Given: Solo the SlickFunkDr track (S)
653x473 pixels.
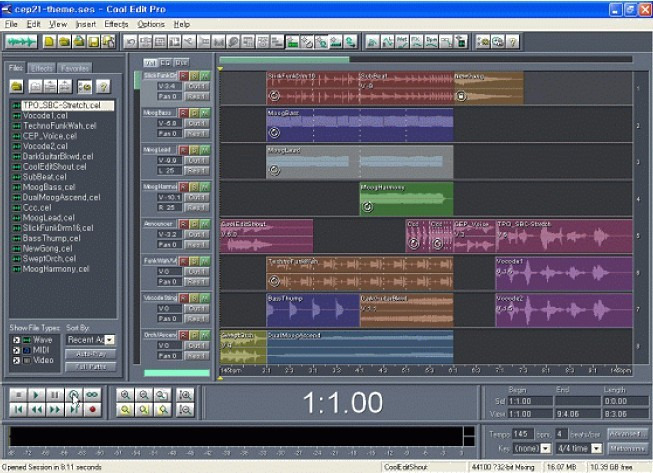Looking at the screenshot, I should [x=194, y=76].
